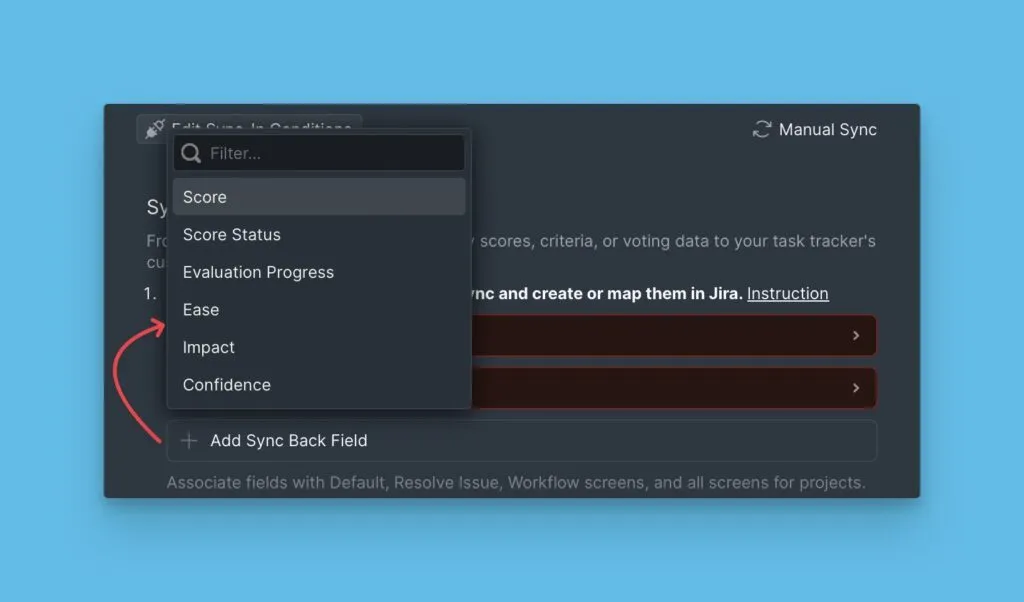Open the Instruction link
The width and height of the screenshot is (1024, 602).
click(x=787, y=294)
